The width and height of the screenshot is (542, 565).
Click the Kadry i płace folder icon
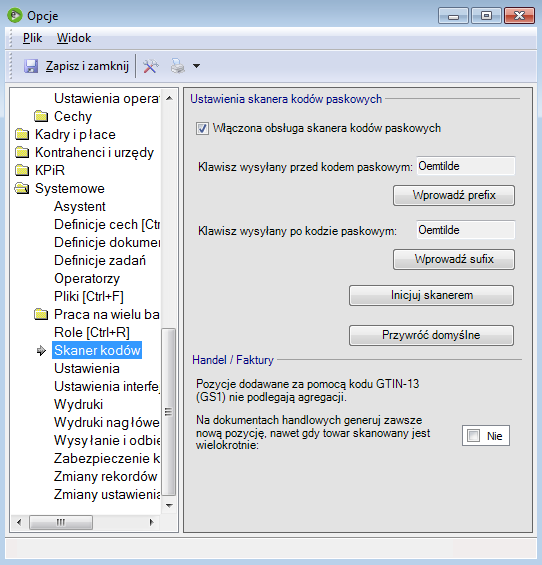tap(22, 134)
